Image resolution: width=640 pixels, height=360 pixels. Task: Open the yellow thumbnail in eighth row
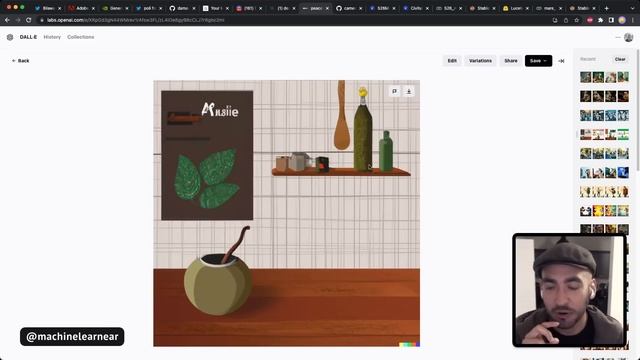[x=598, y=211]
